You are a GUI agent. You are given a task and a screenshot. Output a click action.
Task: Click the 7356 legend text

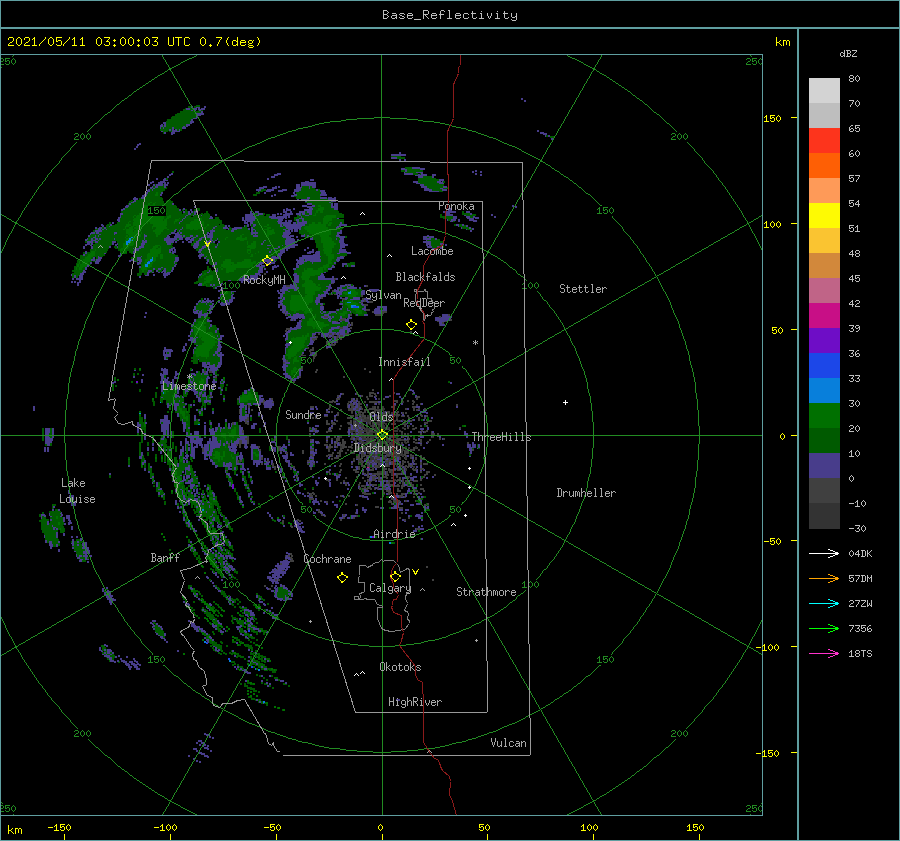pyautogui.click(x=860, y=629)
